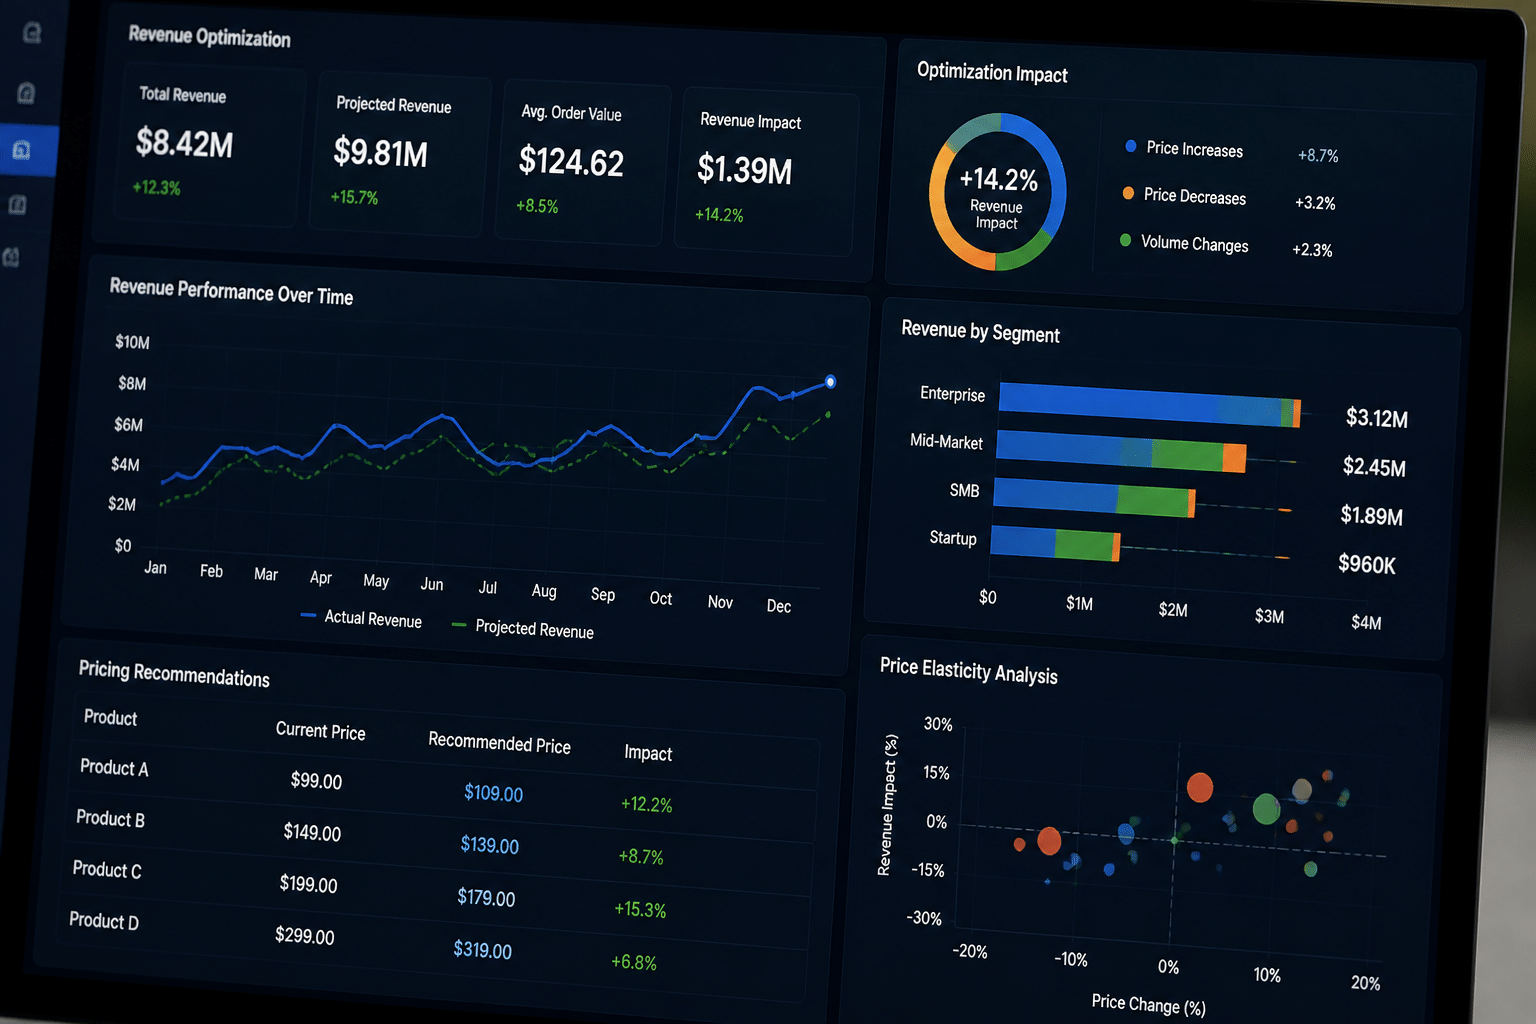
Task: Click the "Recommended Price" column header
Action: coord(499,743)
